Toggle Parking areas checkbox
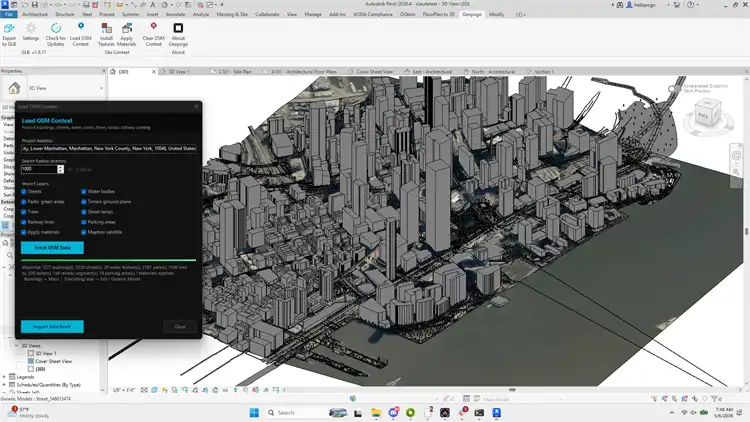The width and height of the screenshot is (750, 422). pyautogui.click(x=84, y=222)
